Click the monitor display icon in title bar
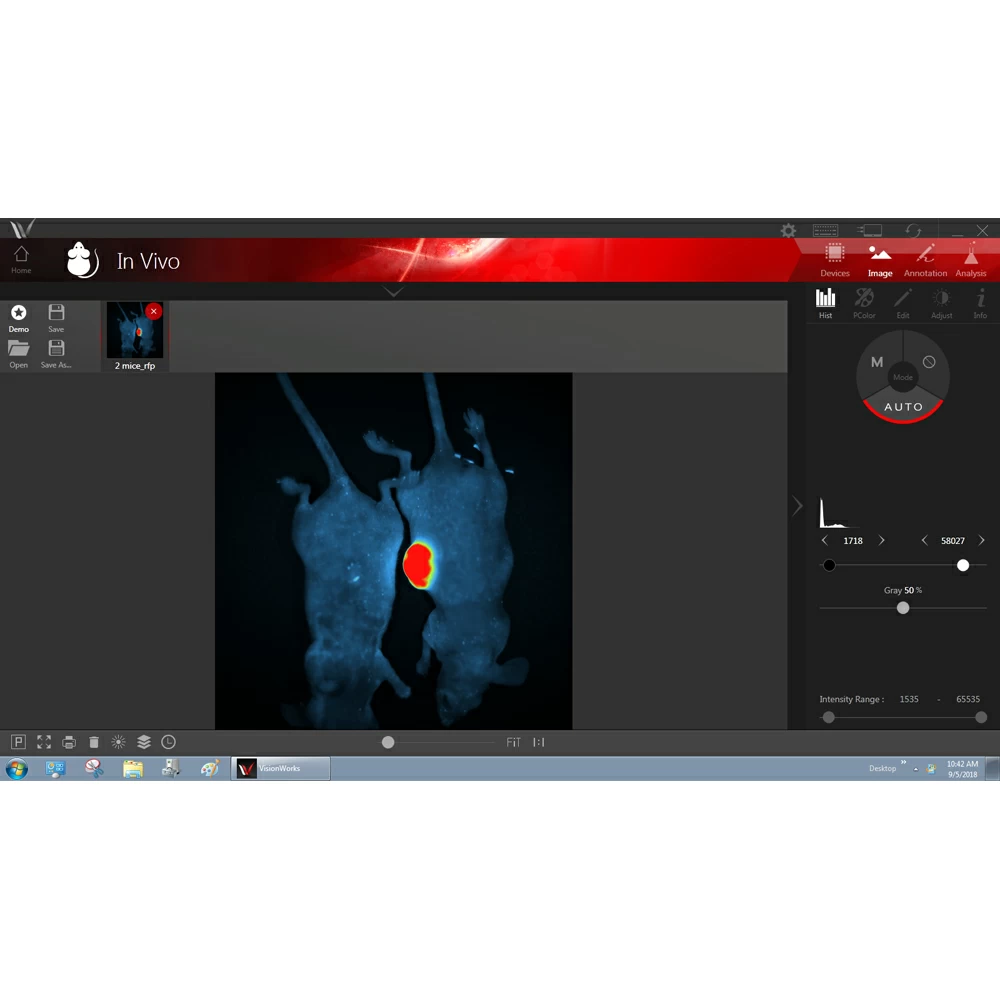The image size is (1000, 1000). [x=869, y=230]
